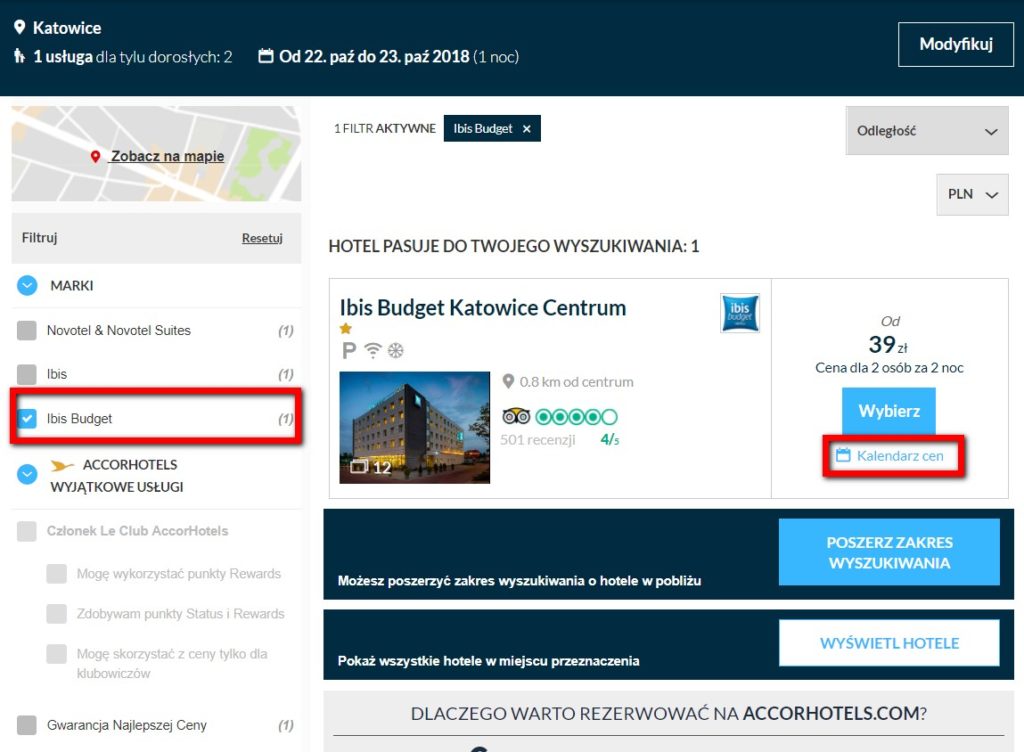
Task: Click the distance pin icon by 0.8 km
Action: 508,381
